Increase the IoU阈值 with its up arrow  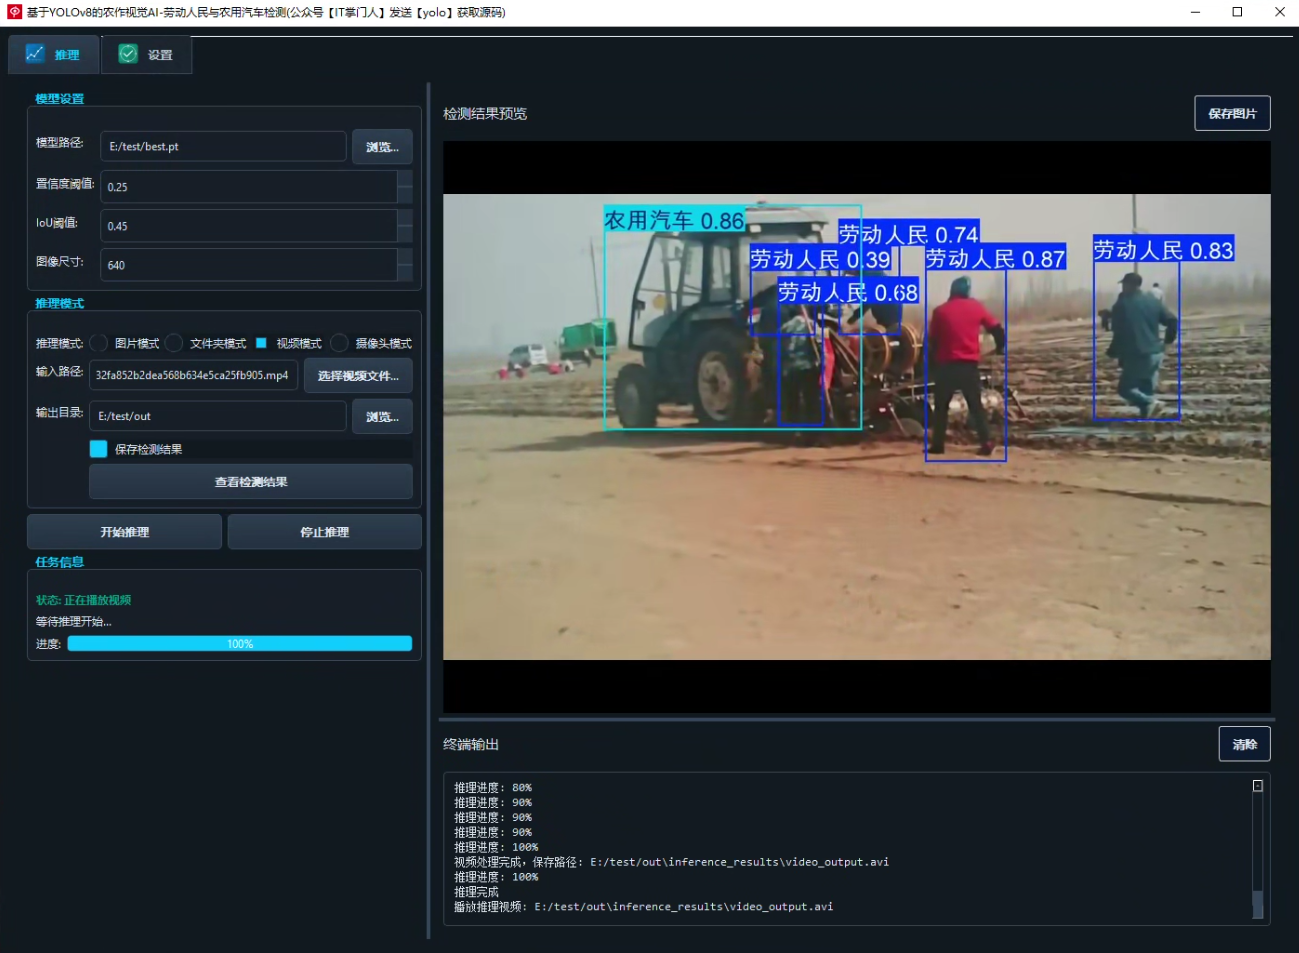tap(405, 217)
